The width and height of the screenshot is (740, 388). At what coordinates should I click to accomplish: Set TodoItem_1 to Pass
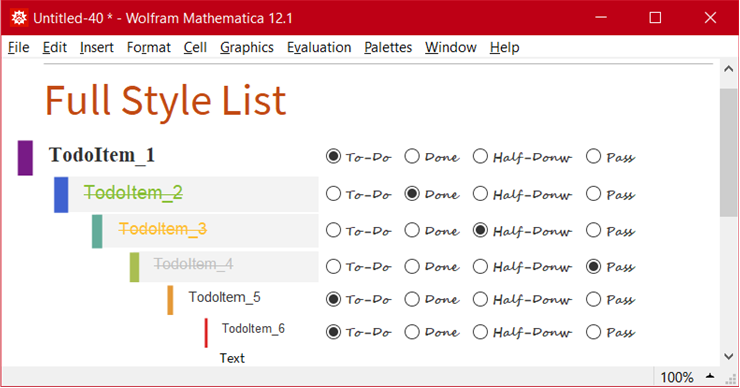593,156
